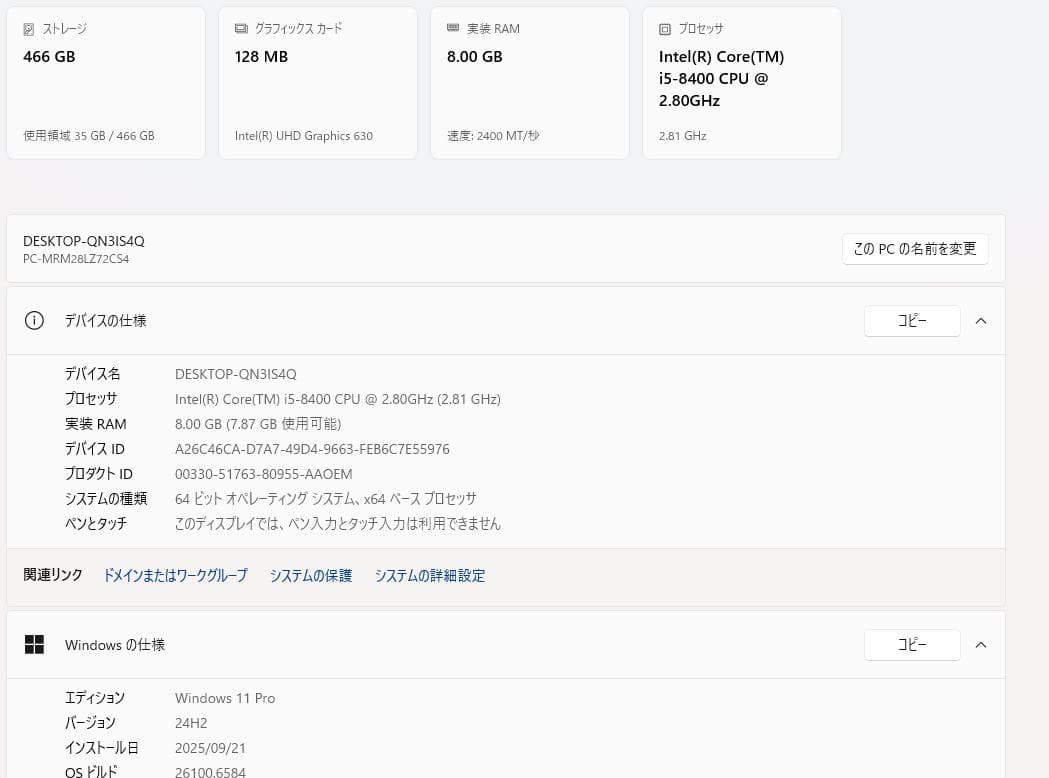Click the device name DESKTOP-QN3IS4Q

point(83,240)
